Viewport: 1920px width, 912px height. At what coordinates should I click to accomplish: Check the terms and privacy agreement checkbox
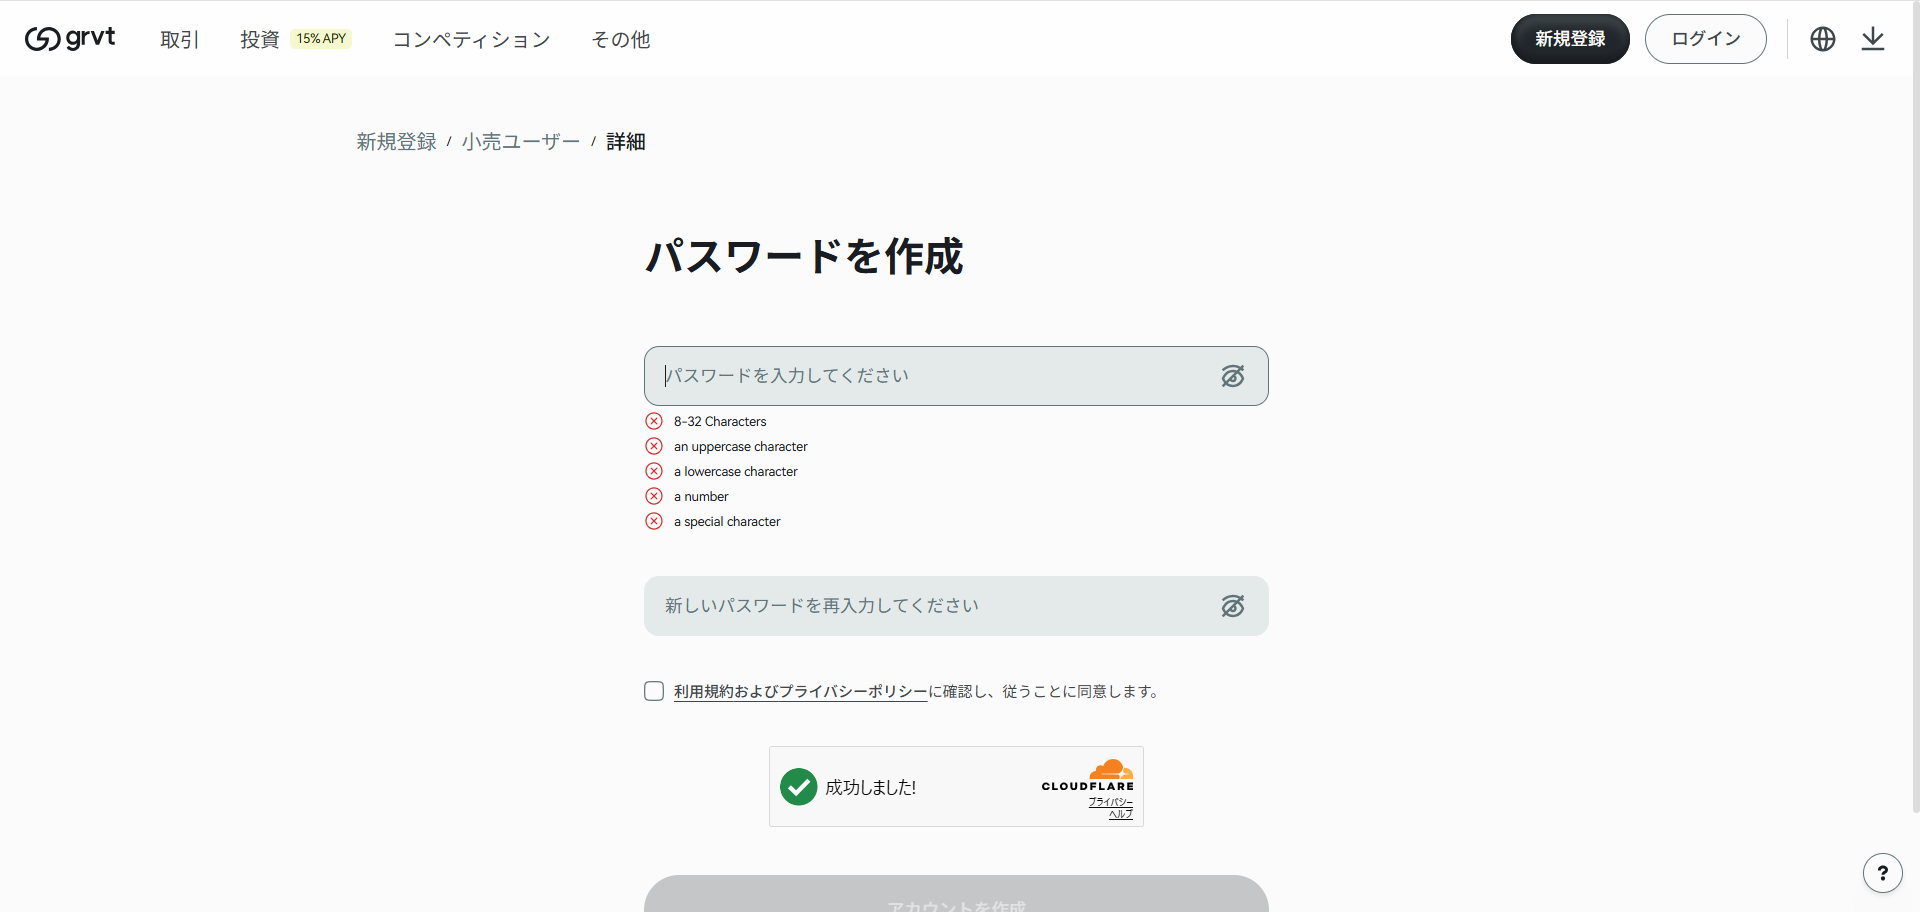pyautogui.click(x=654, y=691)
